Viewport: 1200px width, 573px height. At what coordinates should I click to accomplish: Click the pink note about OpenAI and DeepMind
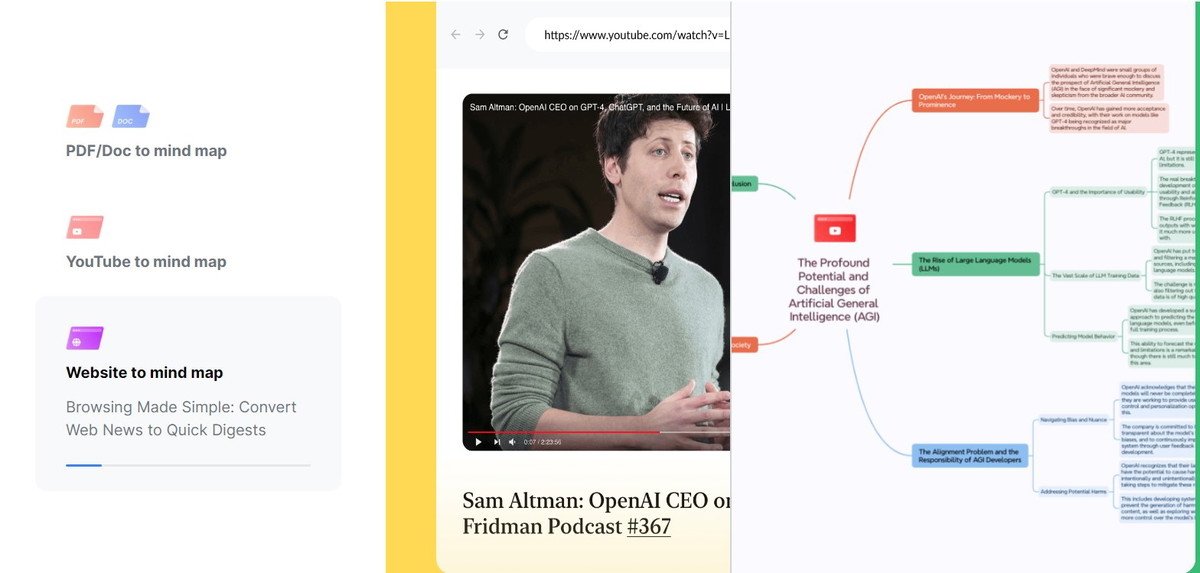coord(1108,82)
